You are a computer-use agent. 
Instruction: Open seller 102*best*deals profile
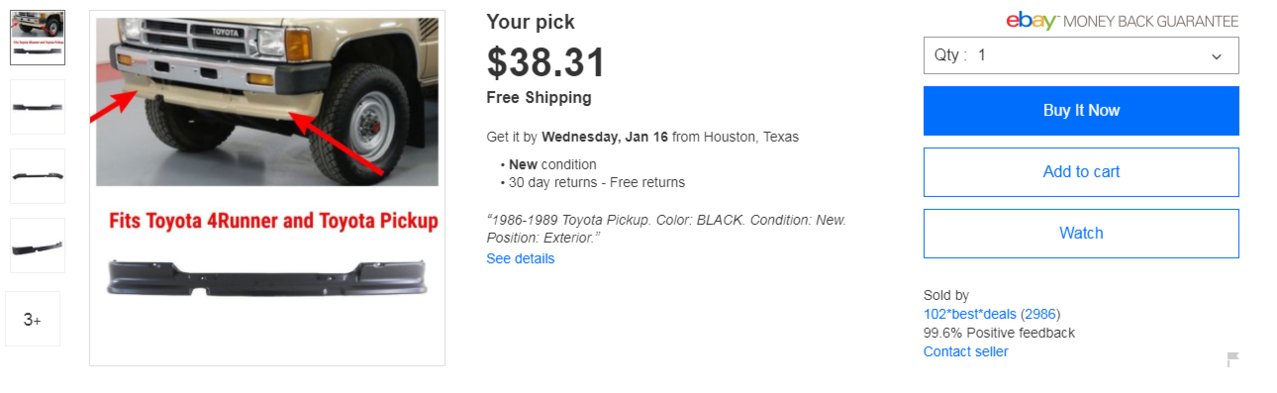pyautogui.click(x=970, y=314)
